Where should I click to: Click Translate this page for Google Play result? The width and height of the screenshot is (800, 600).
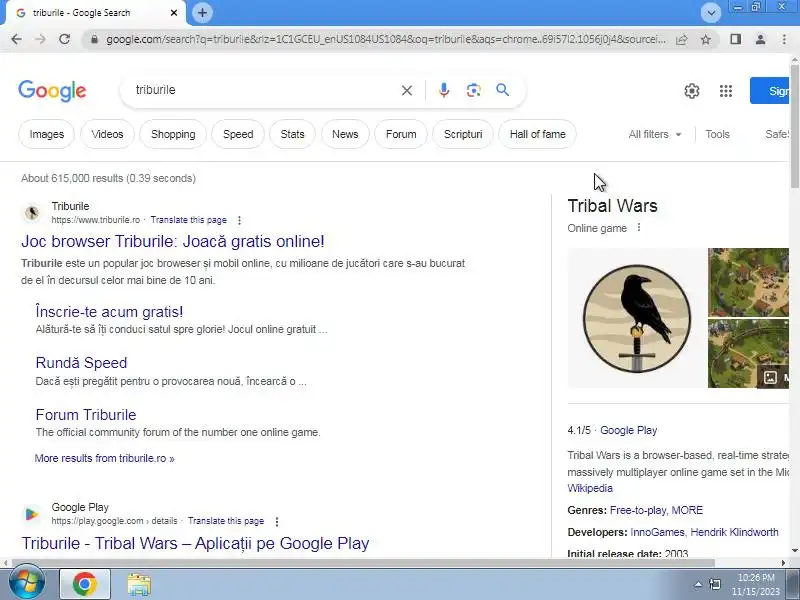226,521
